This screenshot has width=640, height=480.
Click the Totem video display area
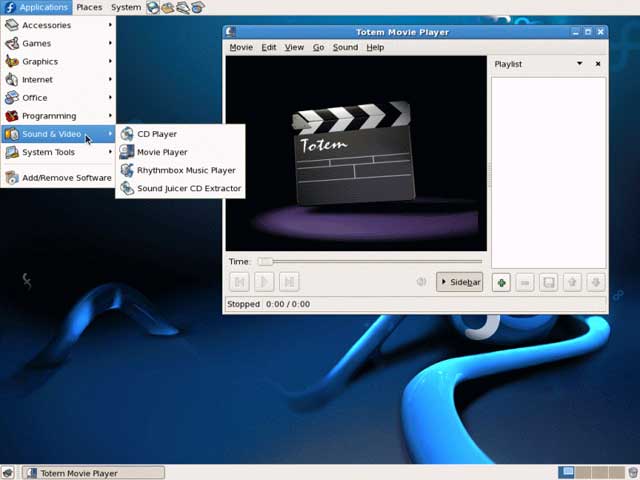pyautogui.click(x=356, y=153)
